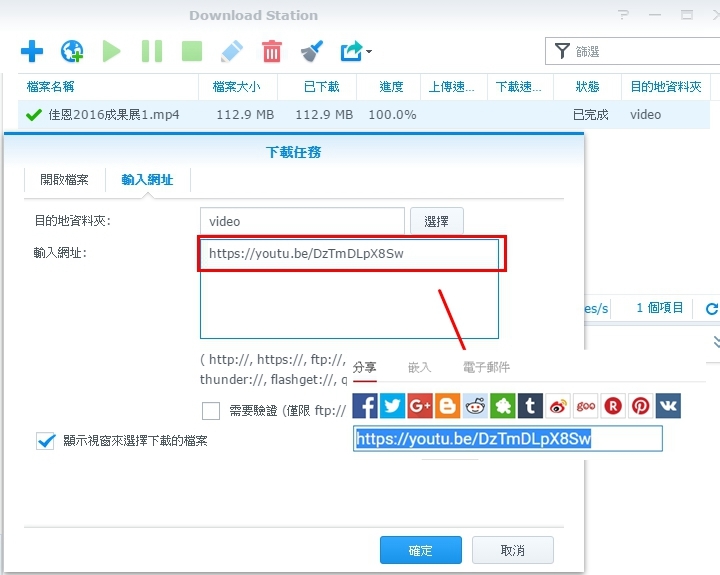Click the highlighted YouTube share link field

tap(507, 439)
